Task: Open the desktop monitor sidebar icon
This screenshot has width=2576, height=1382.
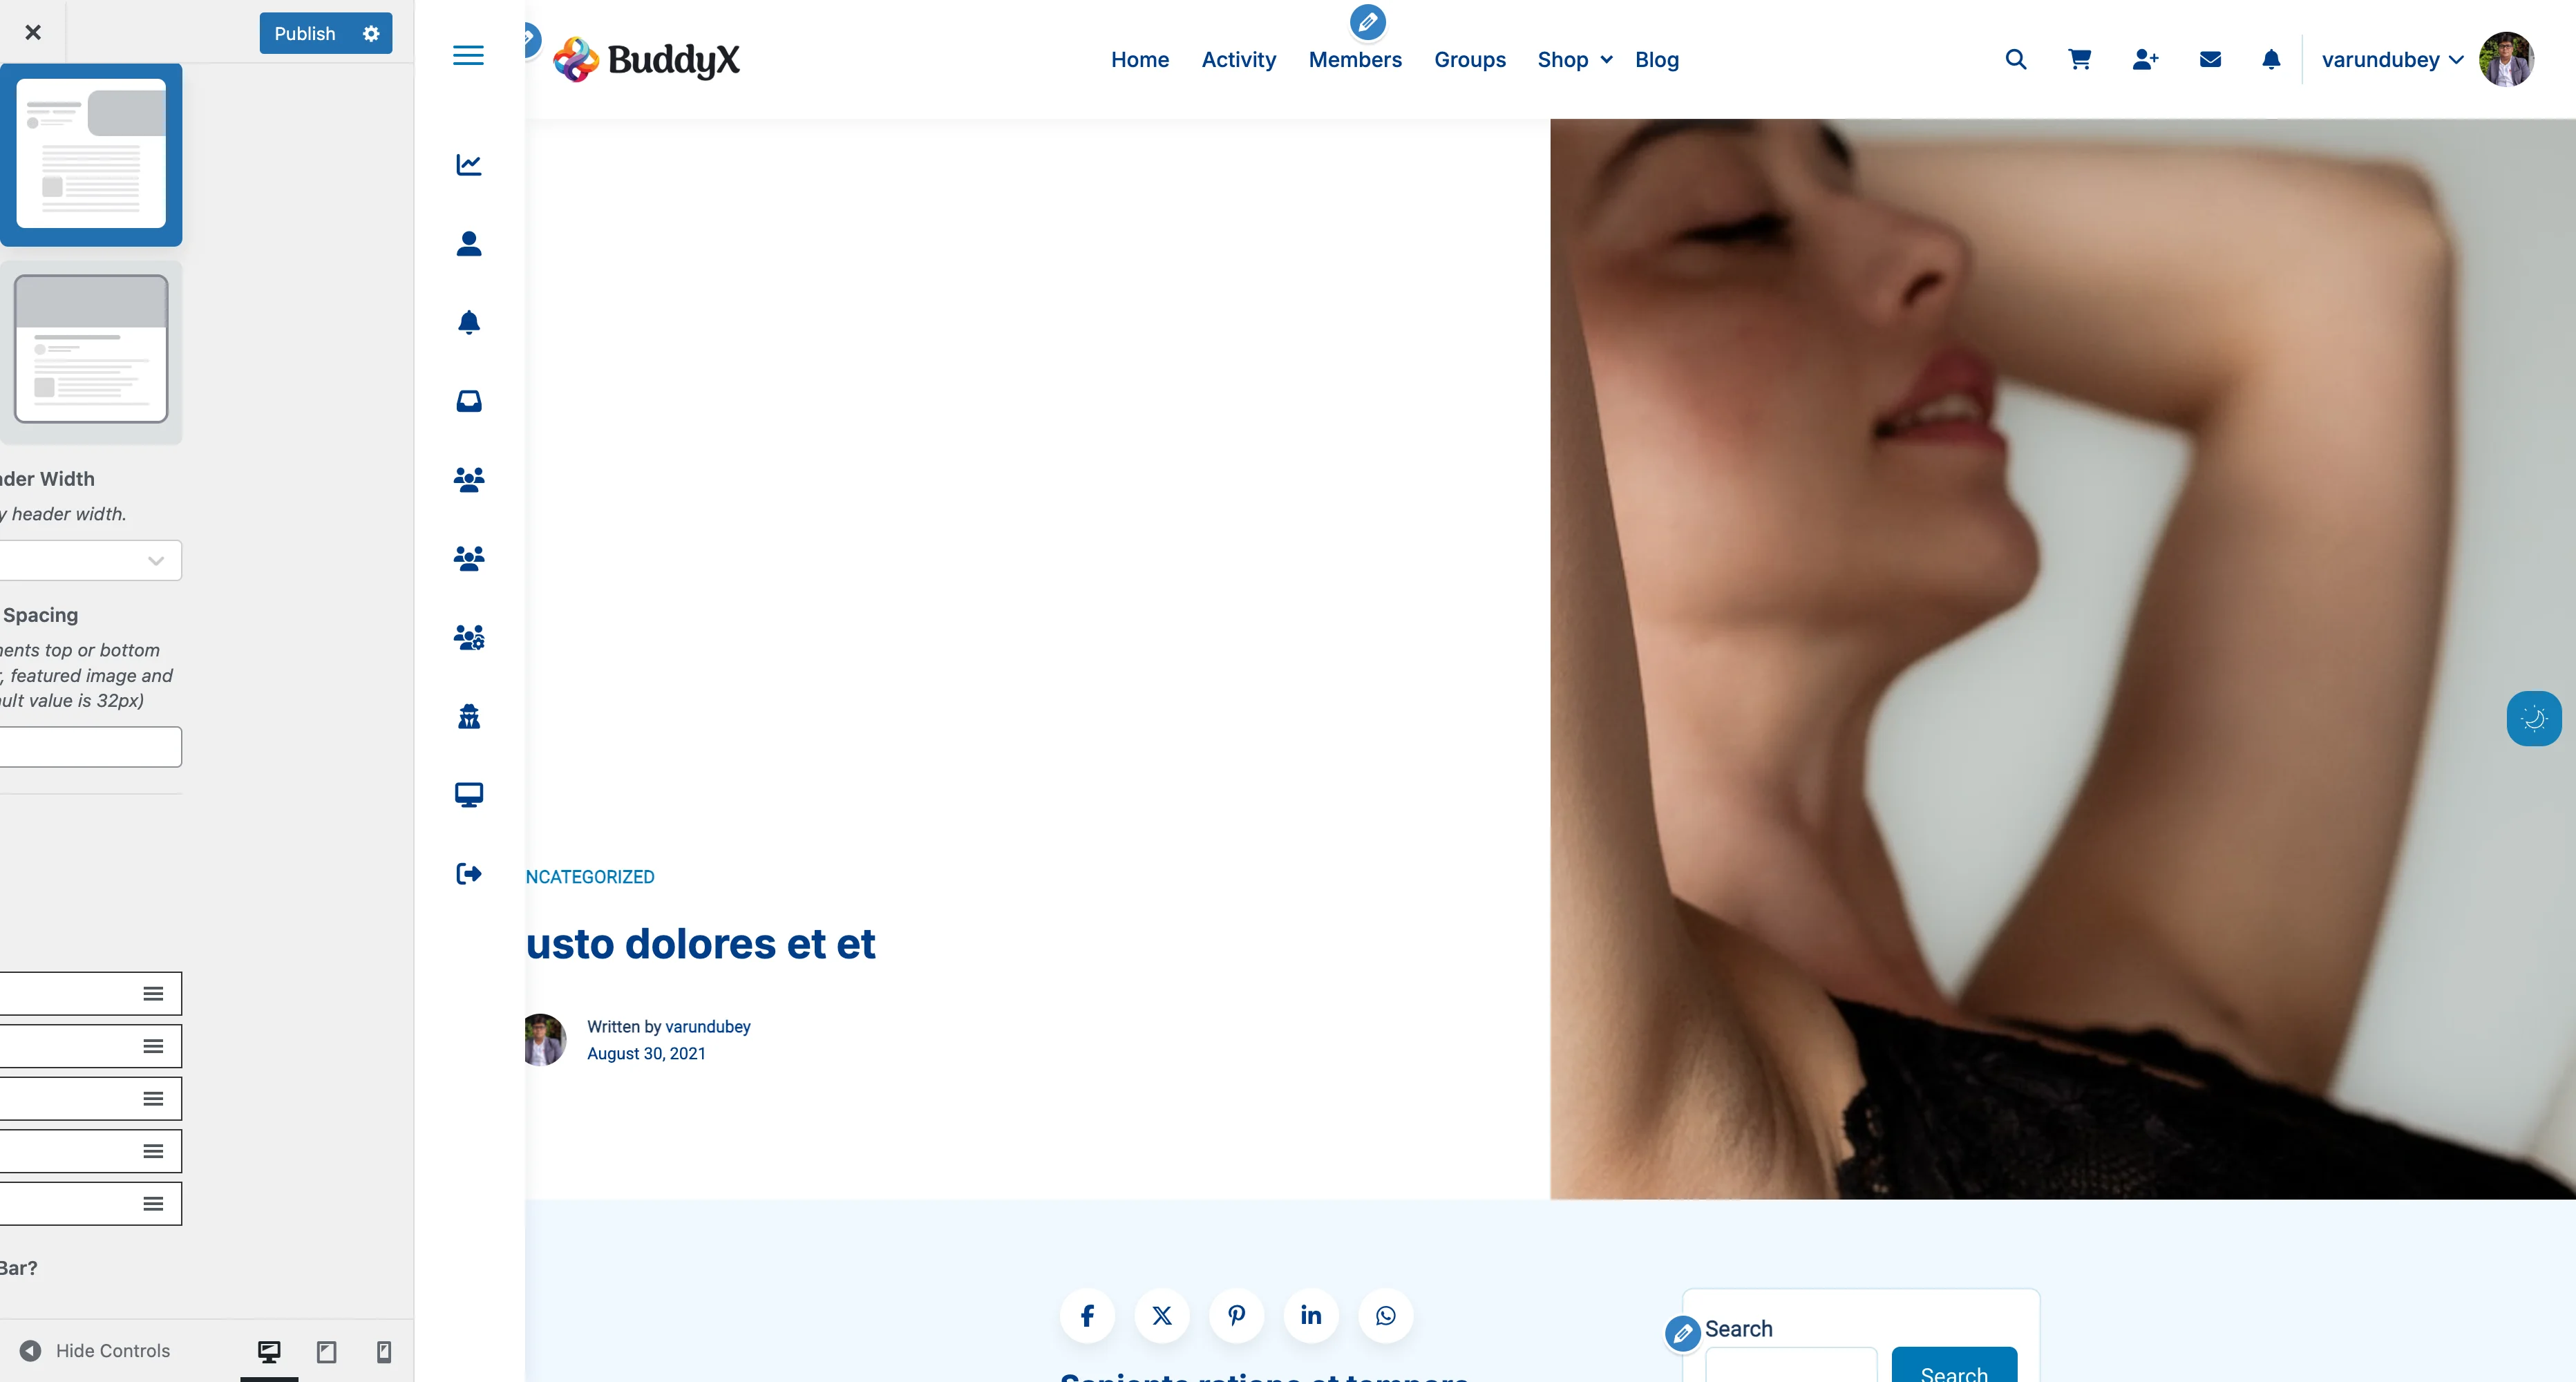Action: (469, 795)
